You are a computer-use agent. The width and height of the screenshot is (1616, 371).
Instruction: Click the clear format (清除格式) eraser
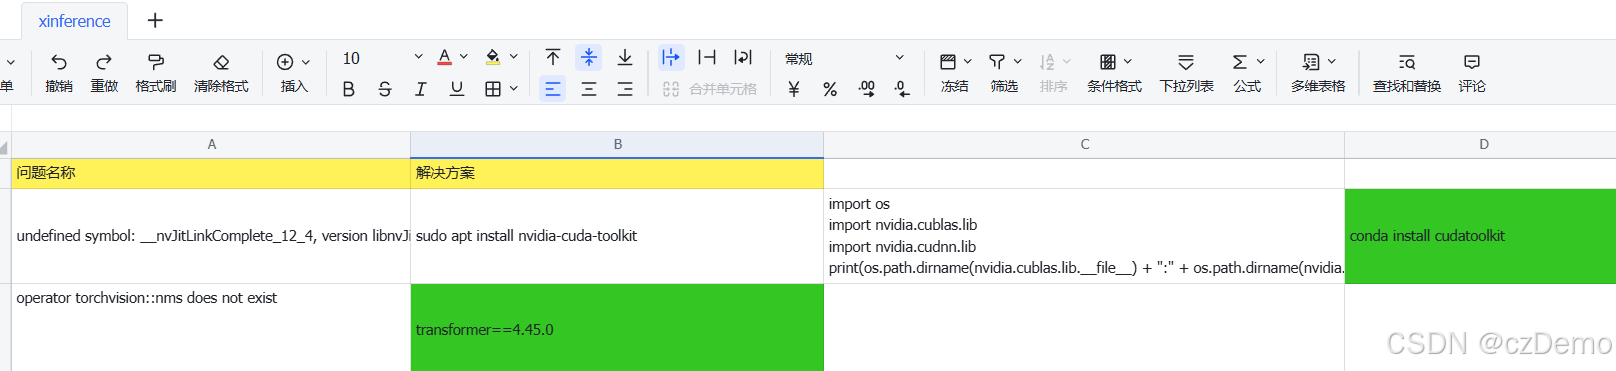pos(221,62)
